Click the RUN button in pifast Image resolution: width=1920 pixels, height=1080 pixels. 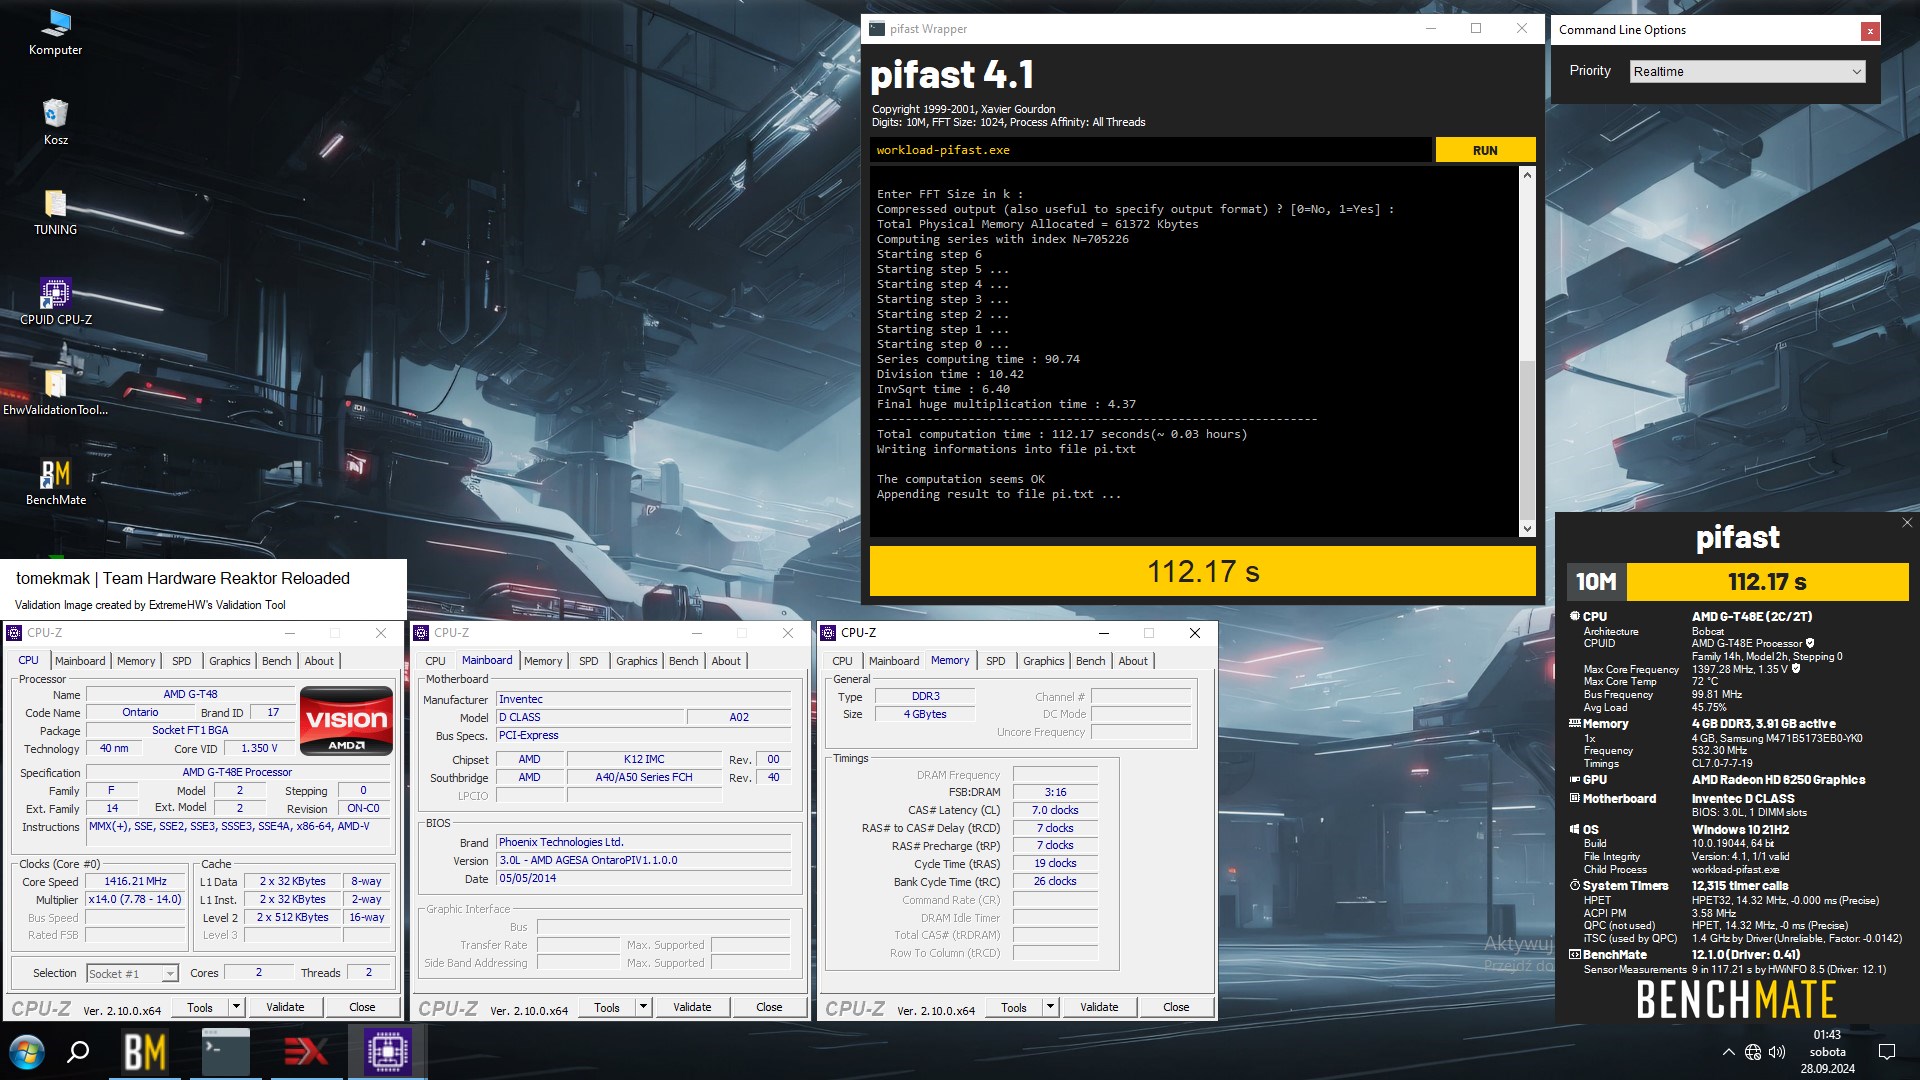pyautogui.click(x=1485, y=150)
